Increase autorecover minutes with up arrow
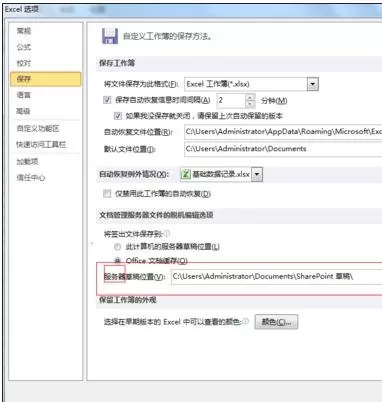 tap(250, 97)
